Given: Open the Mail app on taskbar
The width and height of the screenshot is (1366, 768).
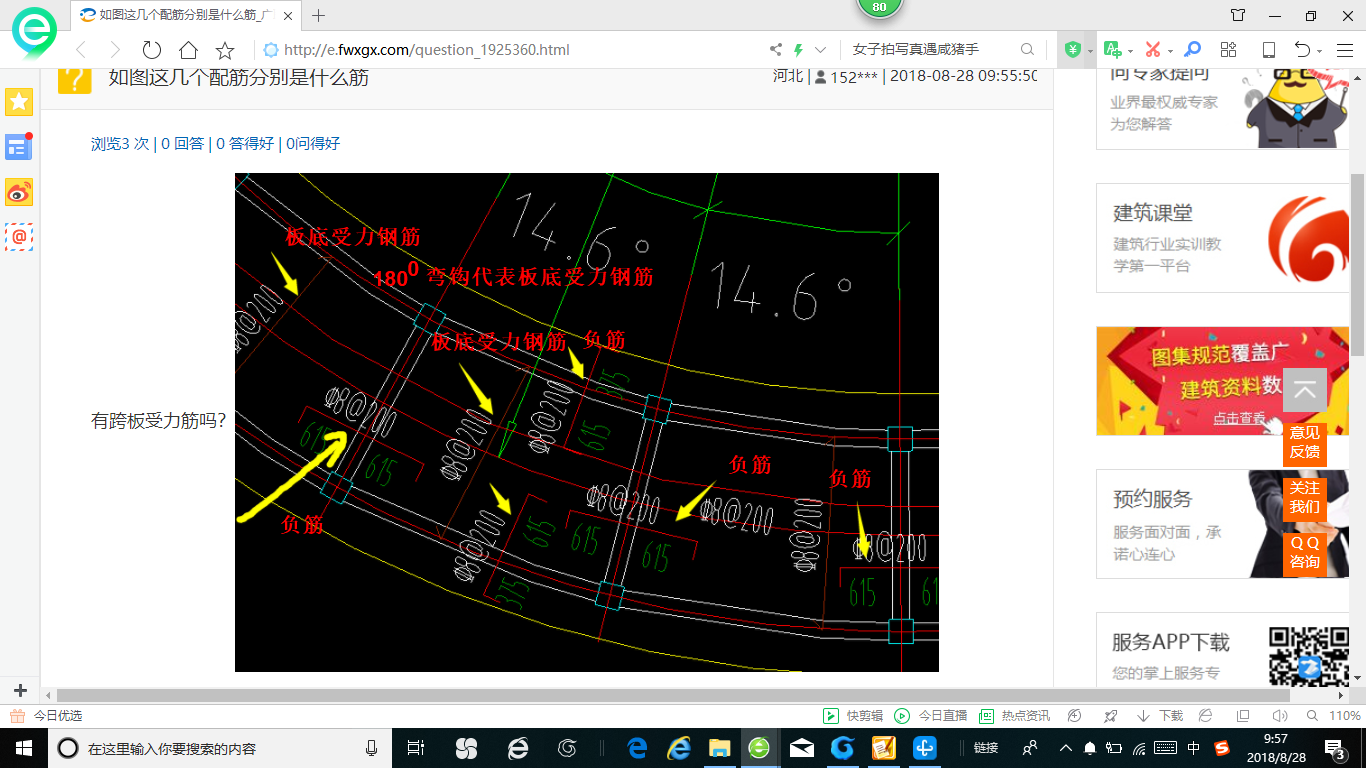Looking at the screenshot, I should pyautogui.click(x=801, y=748).
